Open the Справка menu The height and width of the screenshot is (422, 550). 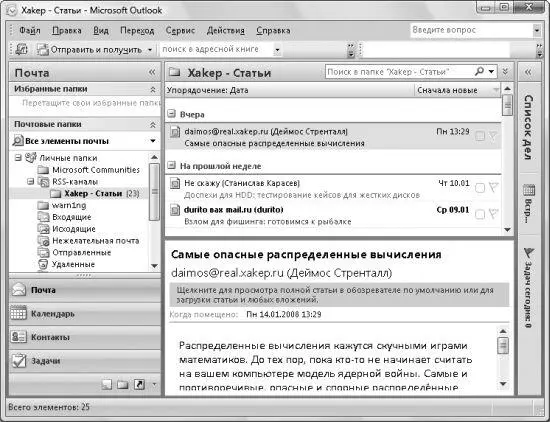(273, 31)
